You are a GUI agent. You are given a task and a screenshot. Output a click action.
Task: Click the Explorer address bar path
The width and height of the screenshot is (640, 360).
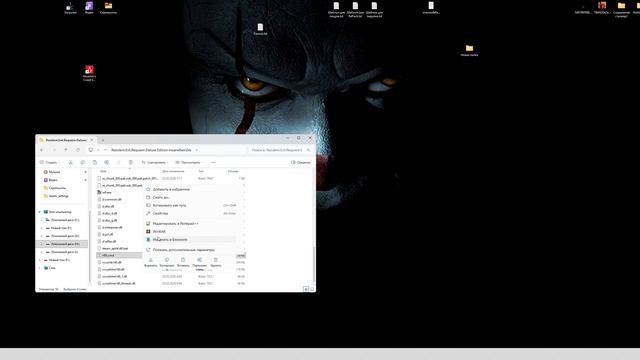pyautogui.click(x=151, y=150)
